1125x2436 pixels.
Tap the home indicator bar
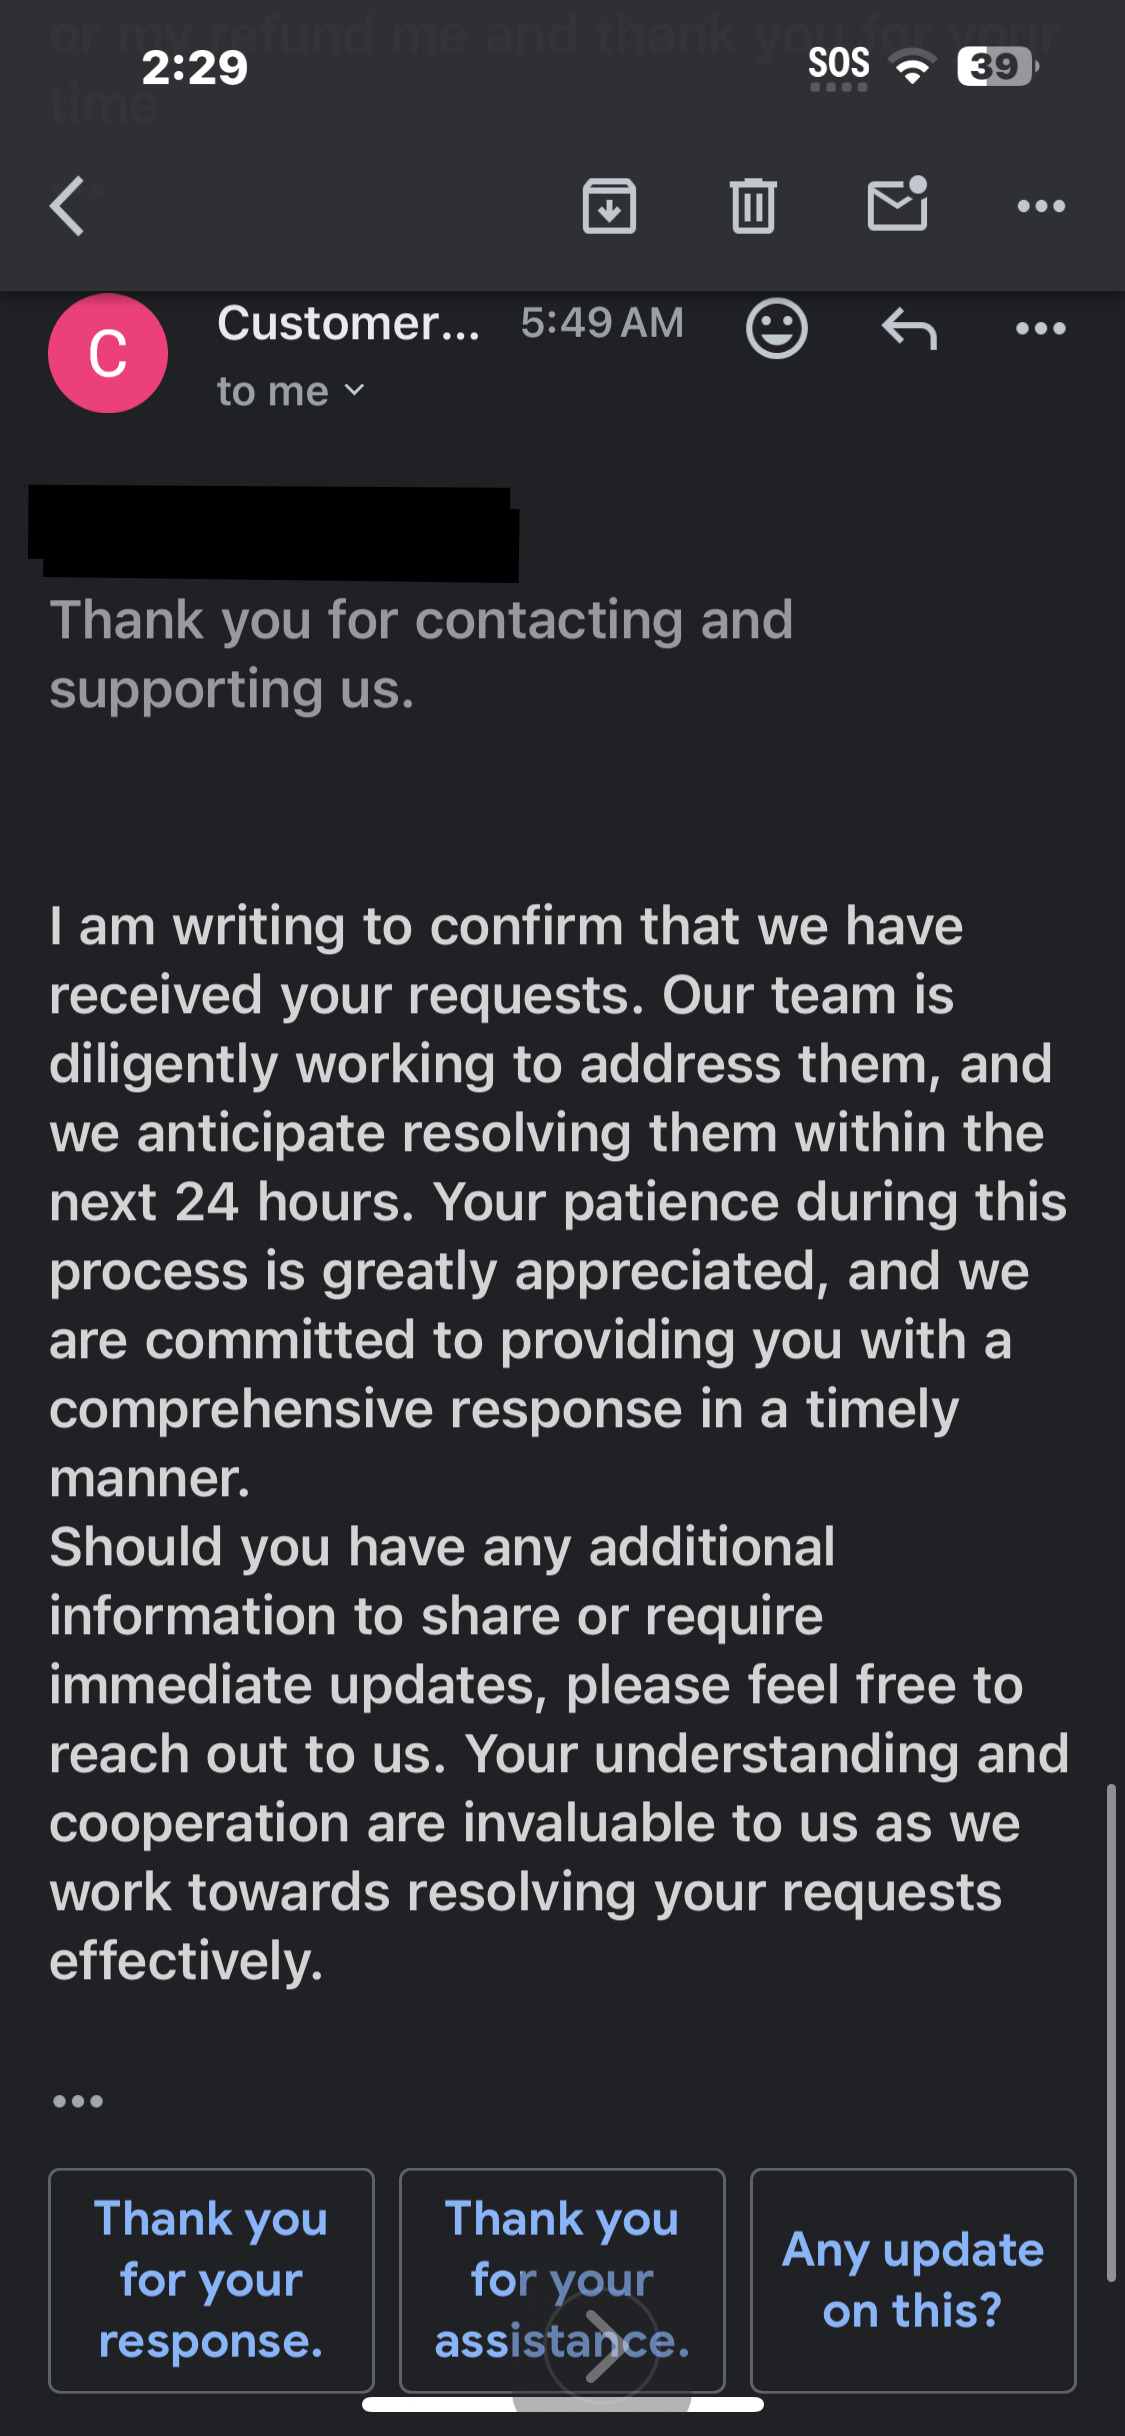point(562,2404)
